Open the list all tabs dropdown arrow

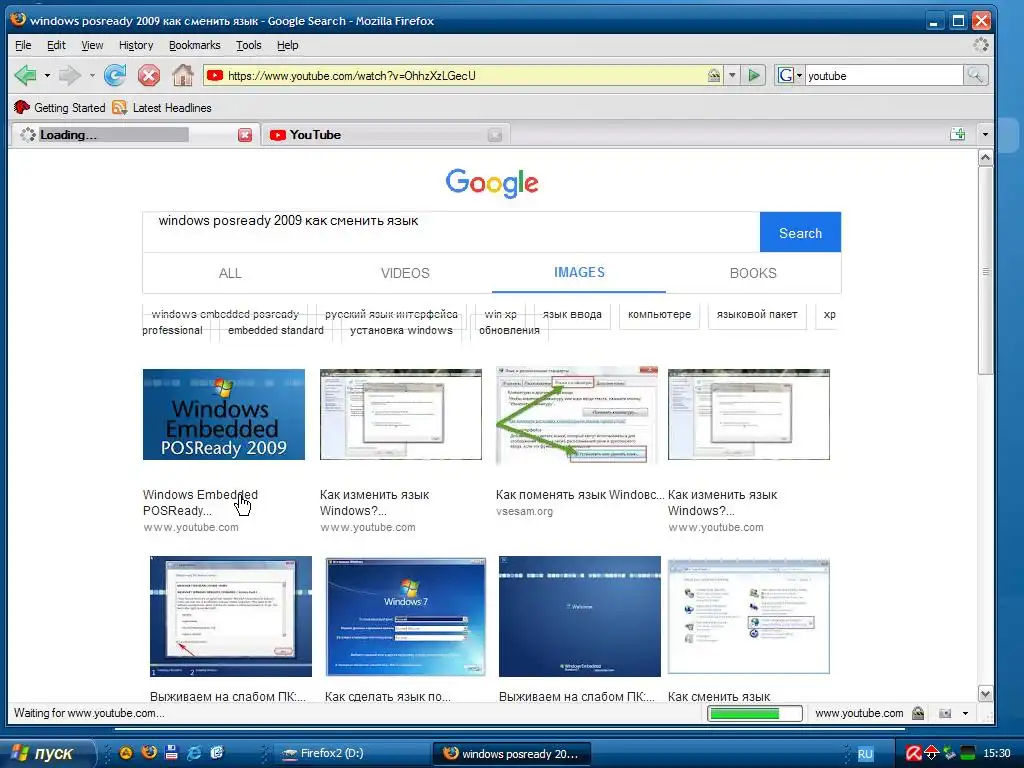click(985, 135)
